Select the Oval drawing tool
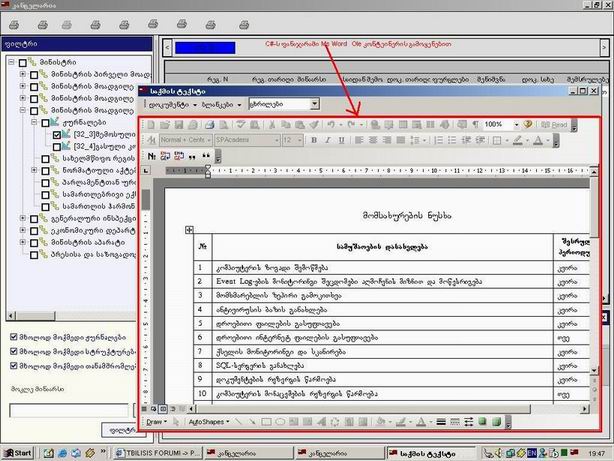The width and height of the screenshot is (614, 461). point(280,422)
